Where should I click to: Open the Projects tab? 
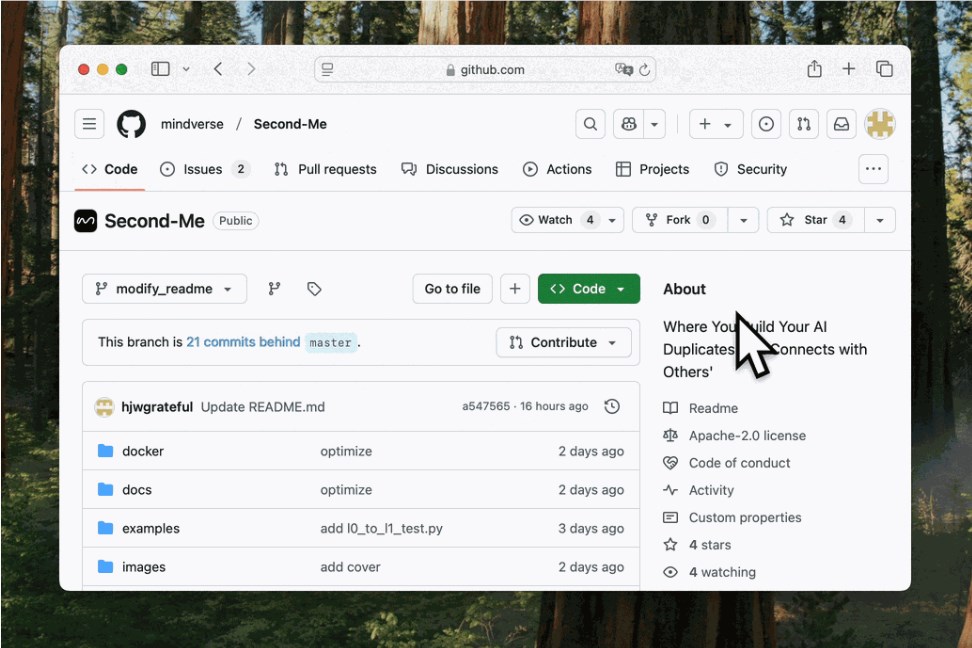coord(653,169)
